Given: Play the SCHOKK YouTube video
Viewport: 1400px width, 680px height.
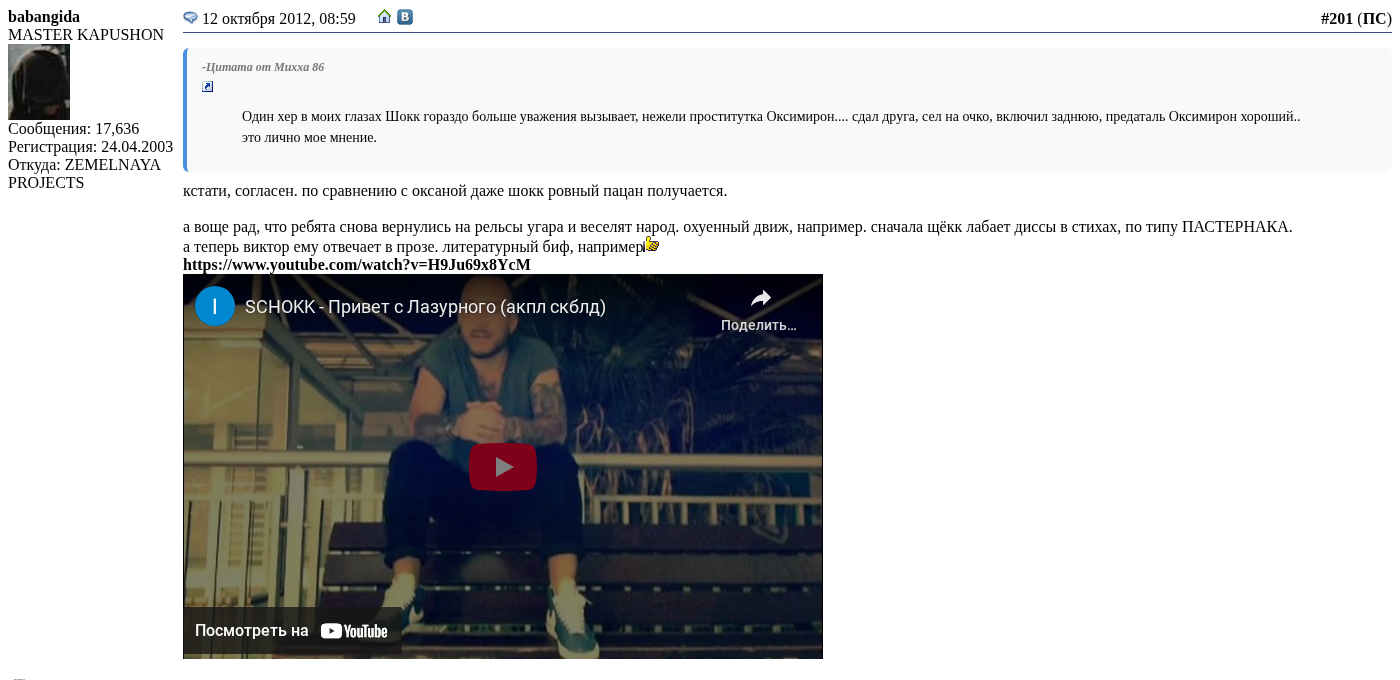Looking at the screenshot, I should [503, 467].
